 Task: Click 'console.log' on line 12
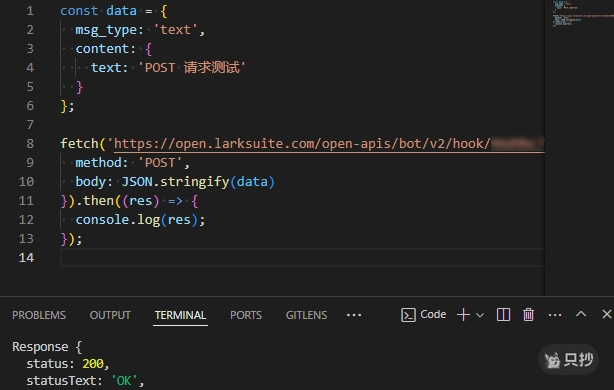[117, 220]
